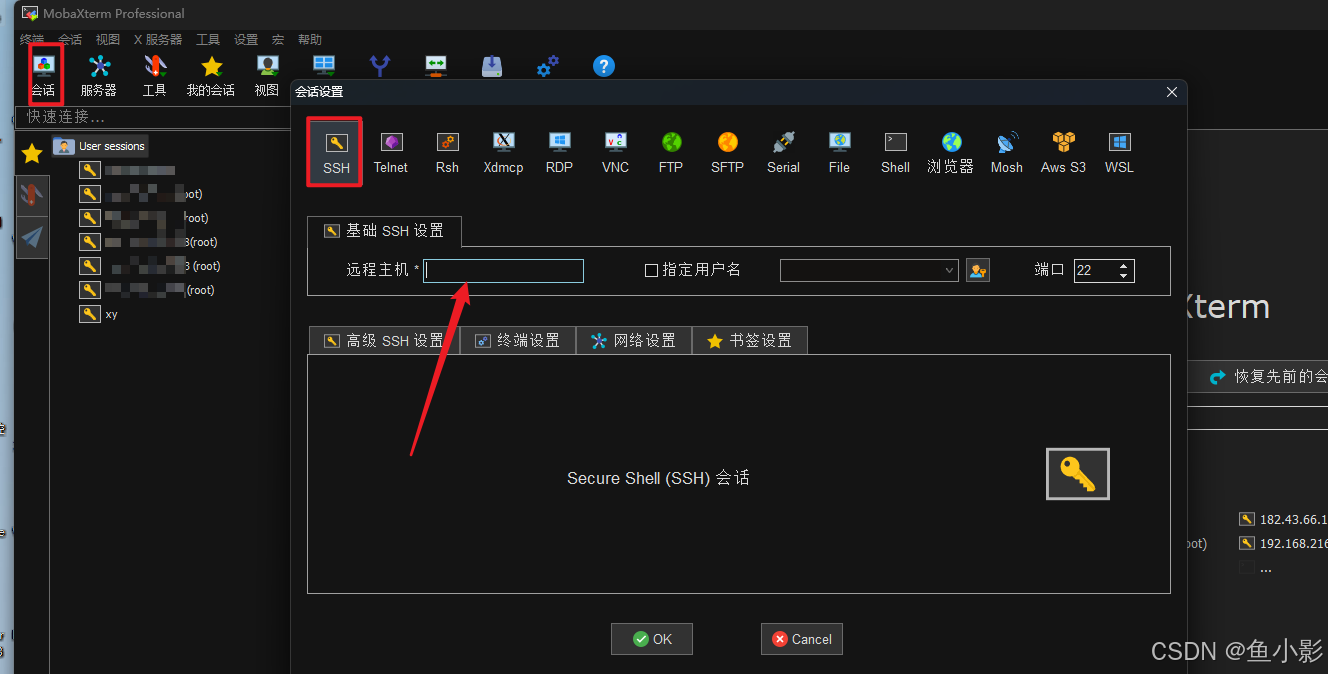Select the Shell session type

pos(895,152)
